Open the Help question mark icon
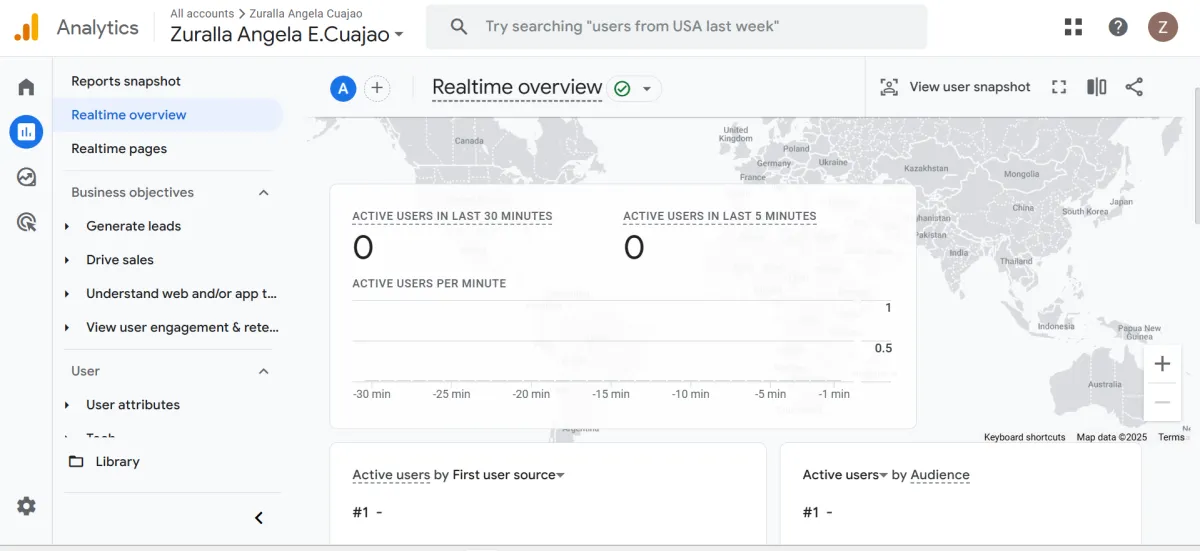Image resolution: width=1200 pixels, height=551 pixels. click(x=1118, y=27)
